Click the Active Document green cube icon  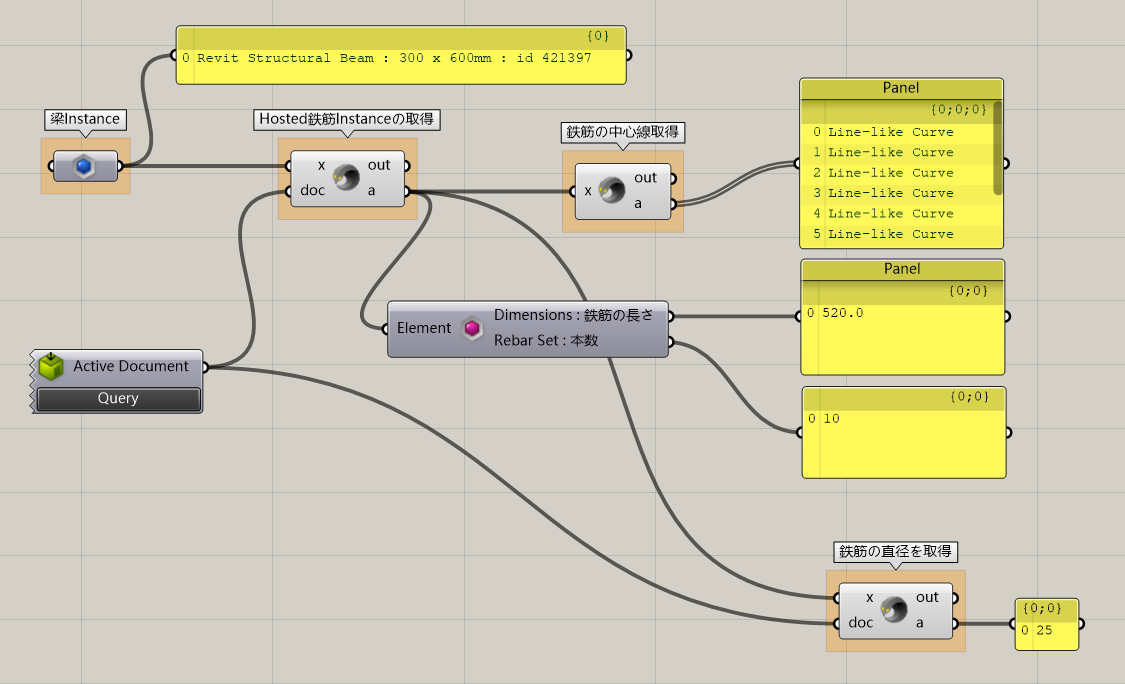click(52, 367)
